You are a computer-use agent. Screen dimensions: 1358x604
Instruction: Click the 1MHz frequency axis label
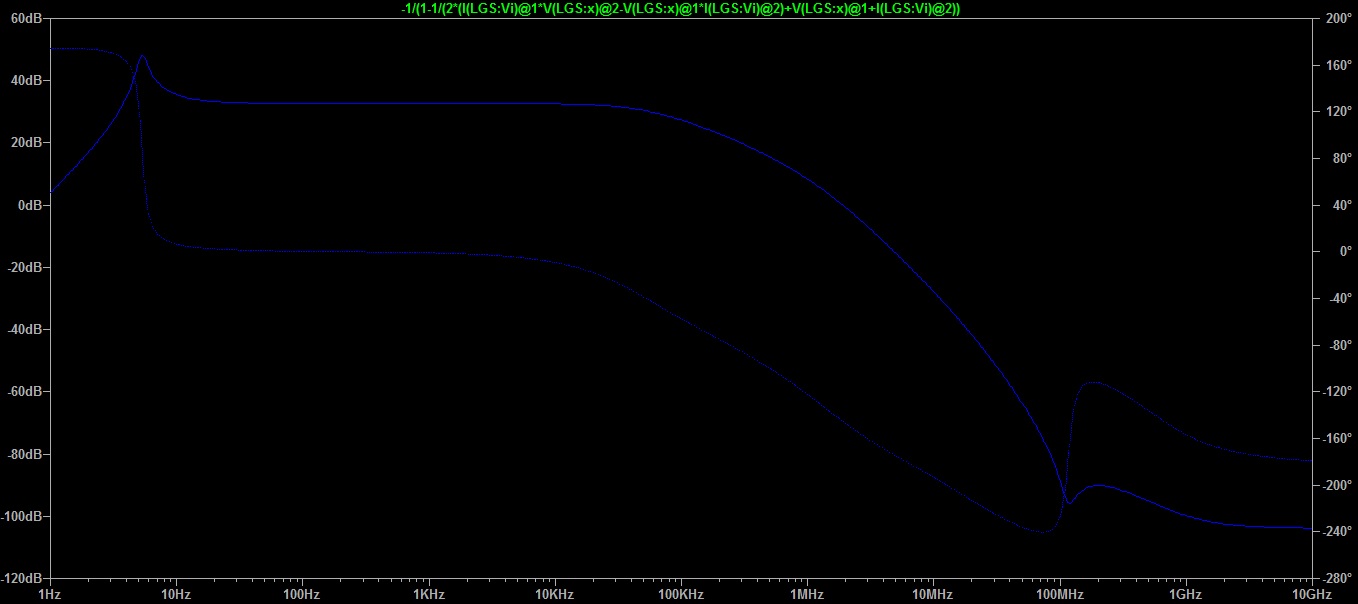(x=806, y=594)
